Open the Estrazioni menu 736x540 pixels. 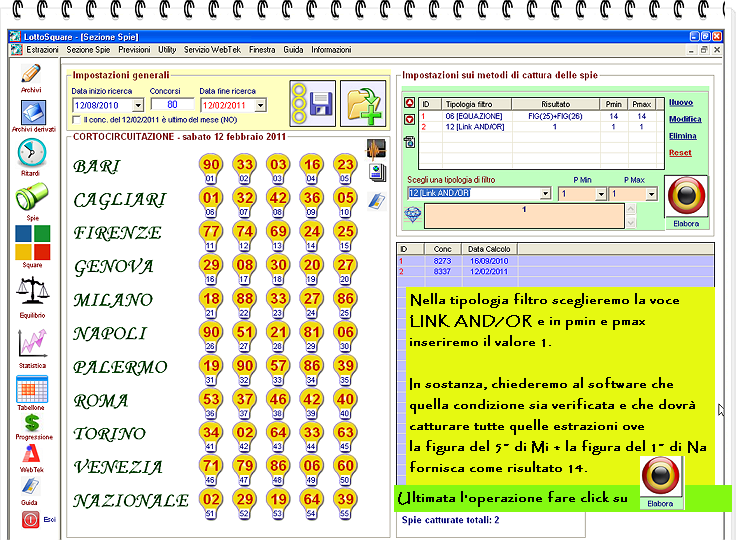42,50
